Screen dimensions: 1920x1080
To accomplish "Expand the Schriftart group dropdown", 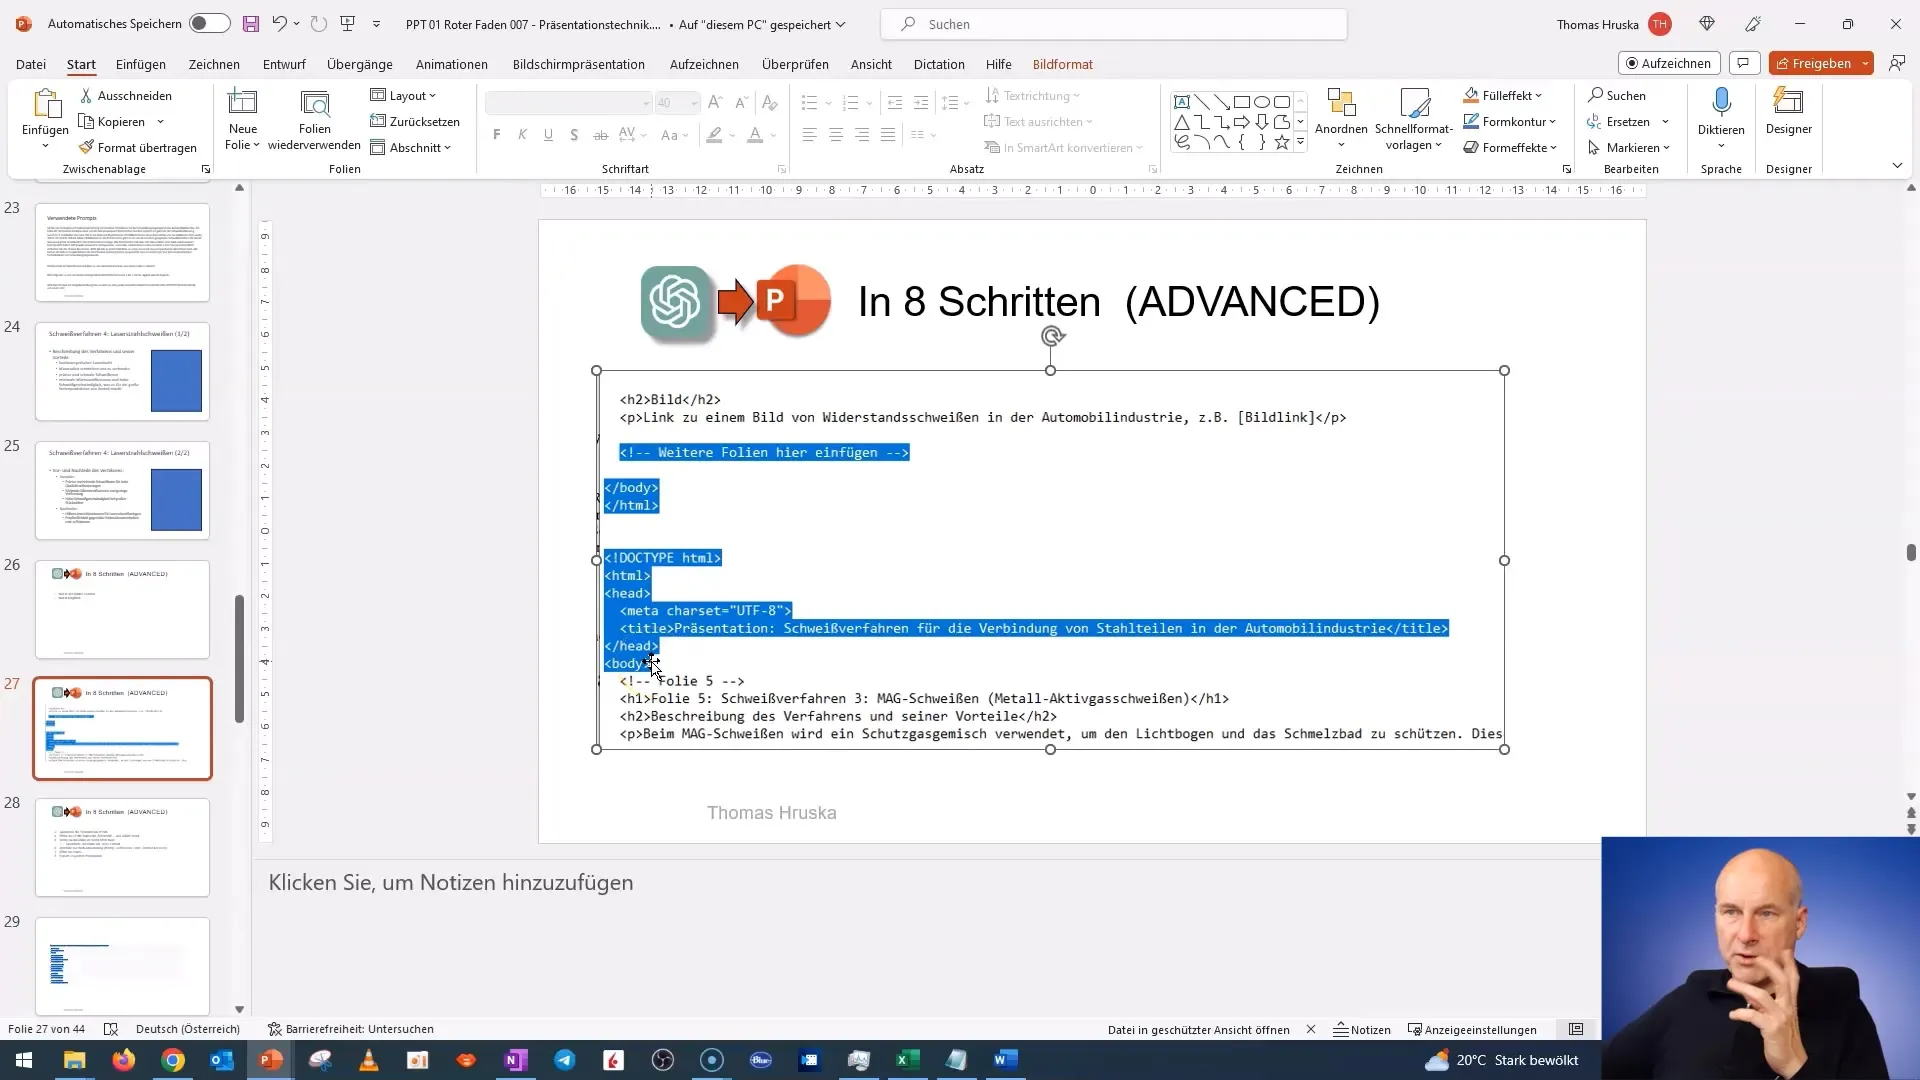I will point(779,169).
